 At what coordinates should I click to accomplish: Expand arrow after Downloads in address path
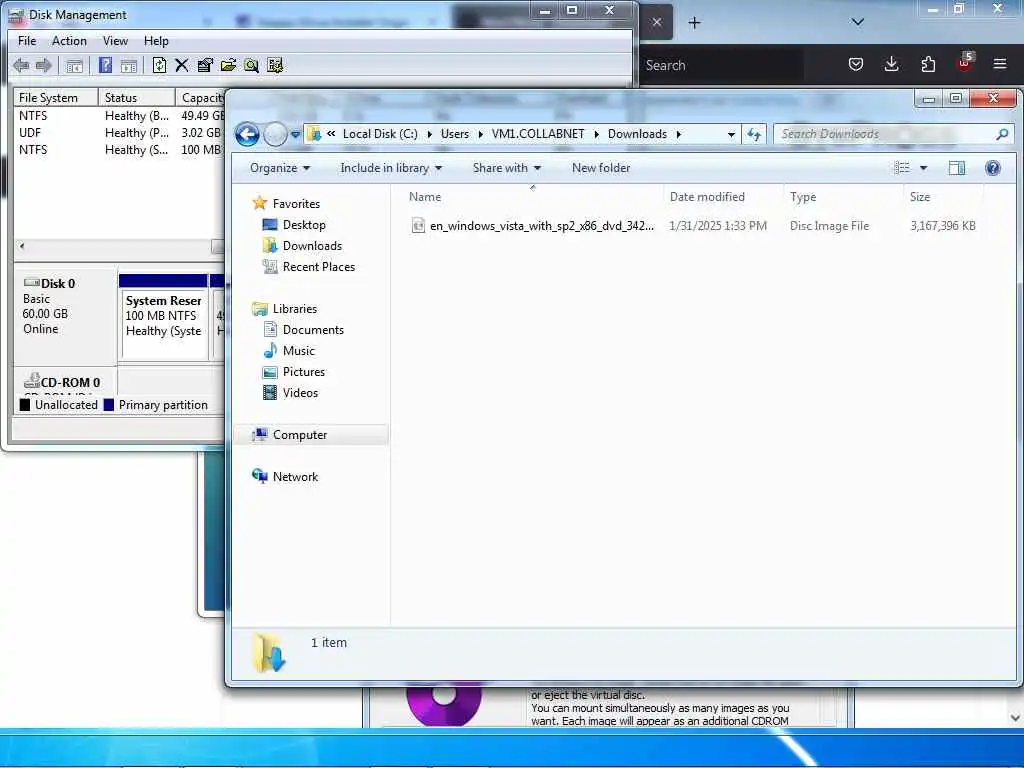679,134
